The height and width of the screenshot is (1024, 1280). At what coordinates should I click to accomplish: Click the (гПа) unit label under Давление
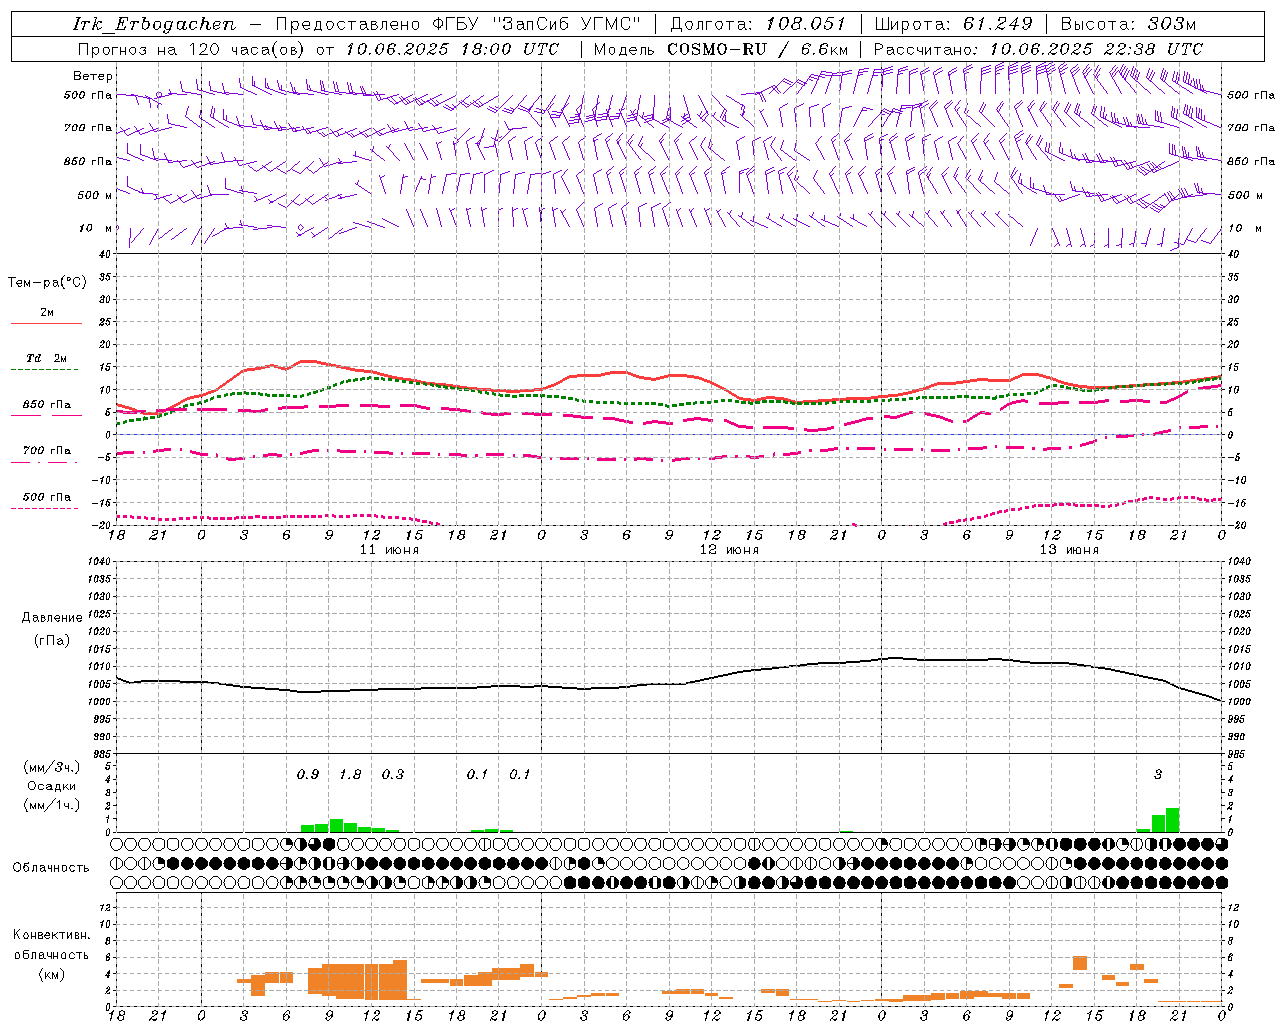pos(52,640)
